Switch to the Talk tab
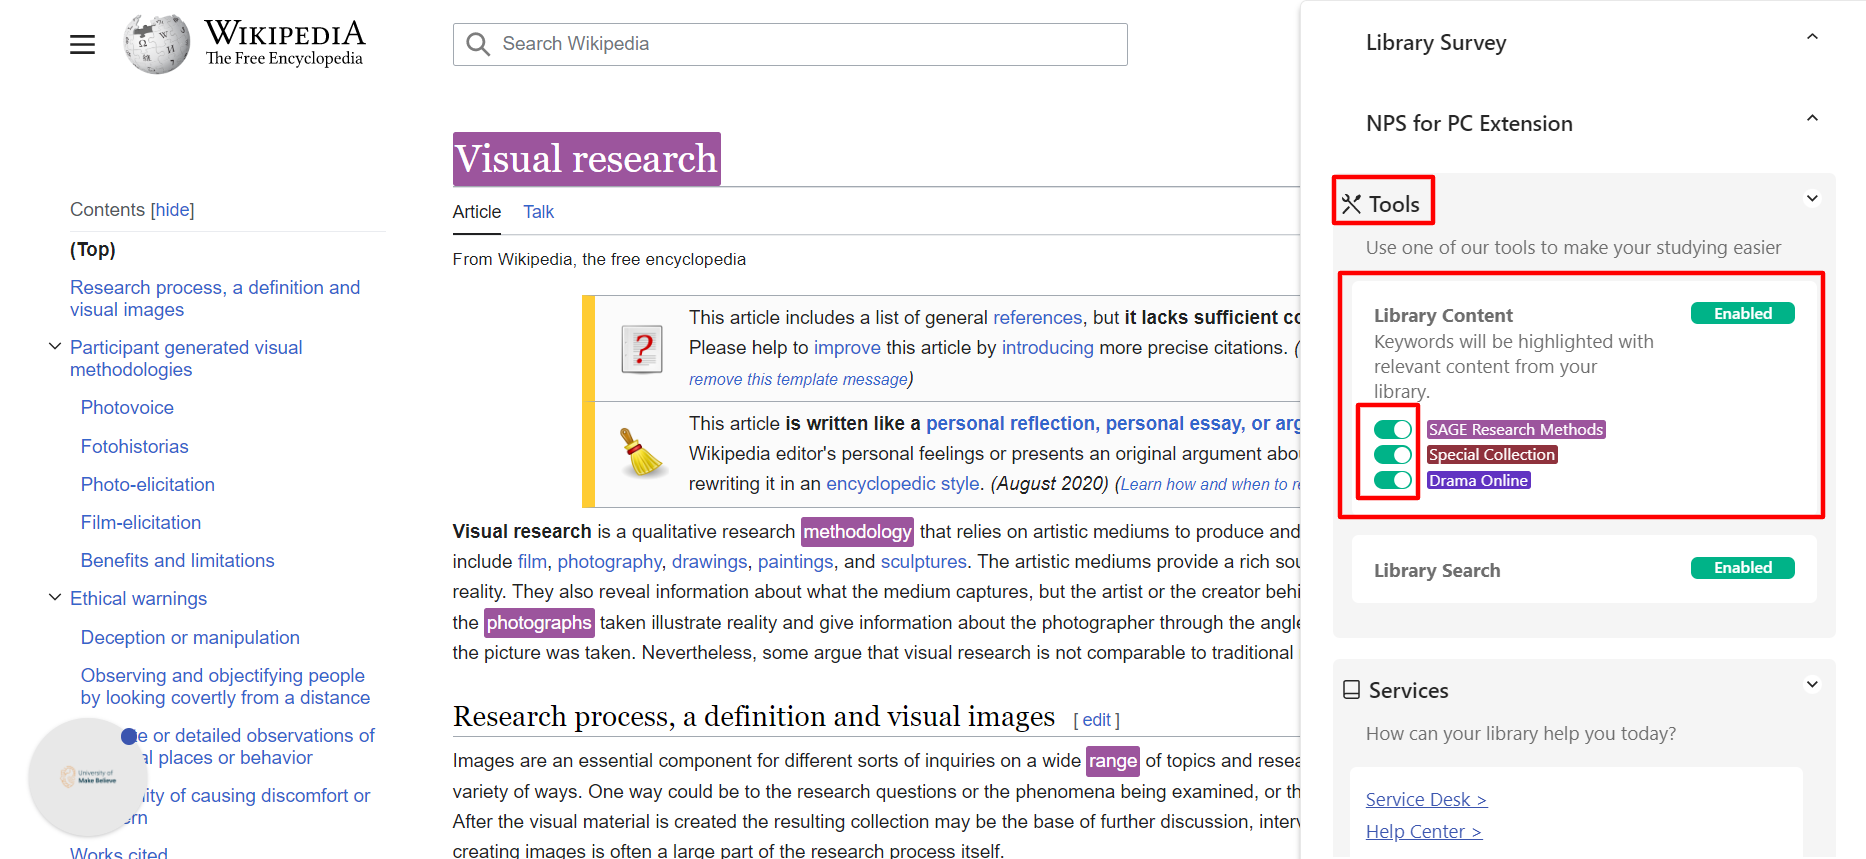This screenshot has width=1866, height=859. [x=538, y=212]
